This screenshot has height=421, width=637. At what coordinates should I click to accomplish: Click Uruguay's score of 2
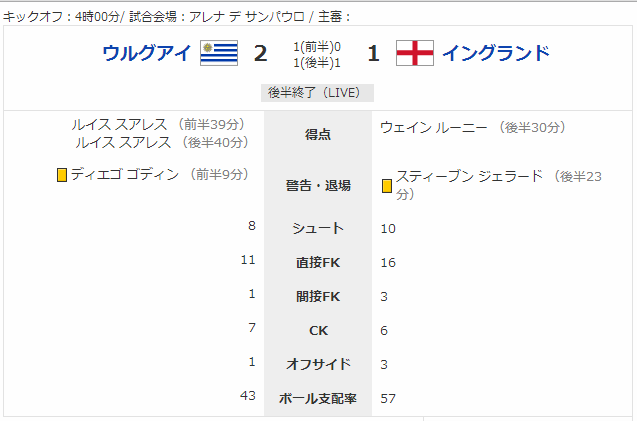click(260, 53)
